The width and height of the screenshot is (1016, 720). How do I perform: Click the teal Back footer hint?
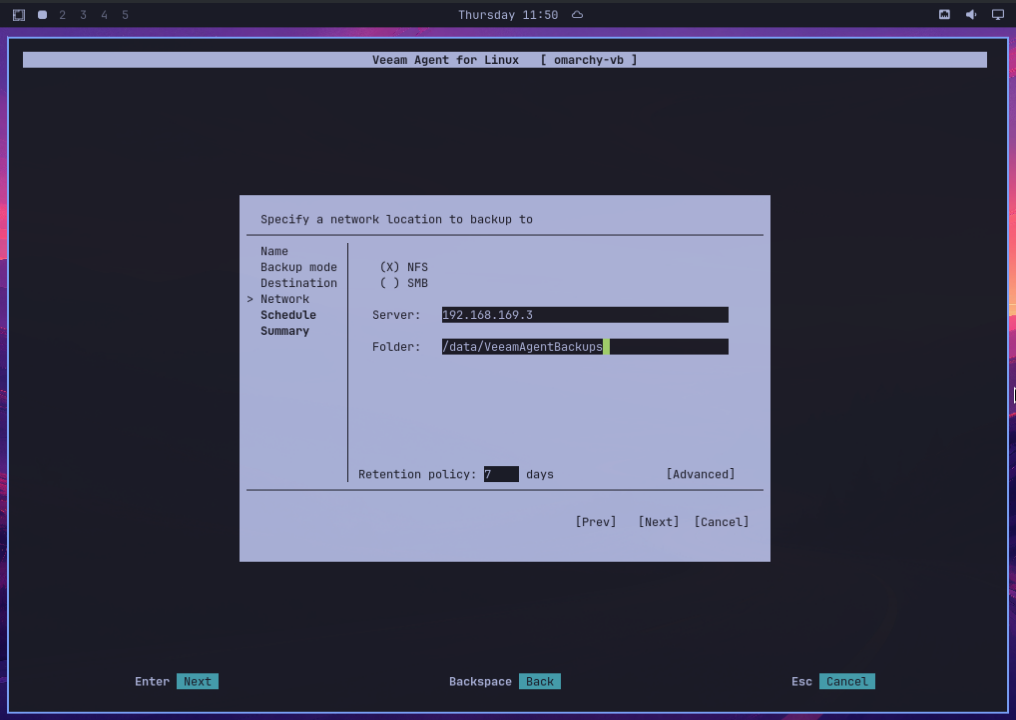(540, 682)
